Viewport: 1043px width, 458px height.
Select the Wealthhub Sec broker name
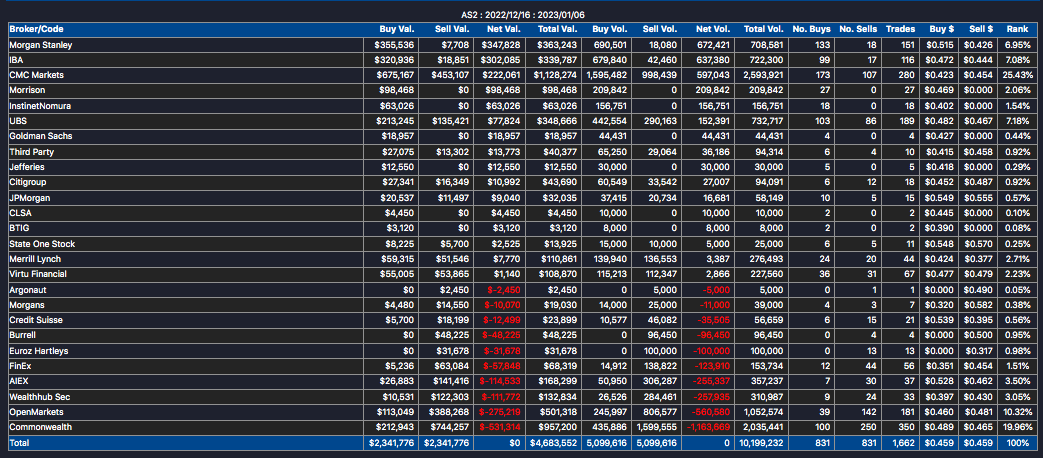point(40,396)
